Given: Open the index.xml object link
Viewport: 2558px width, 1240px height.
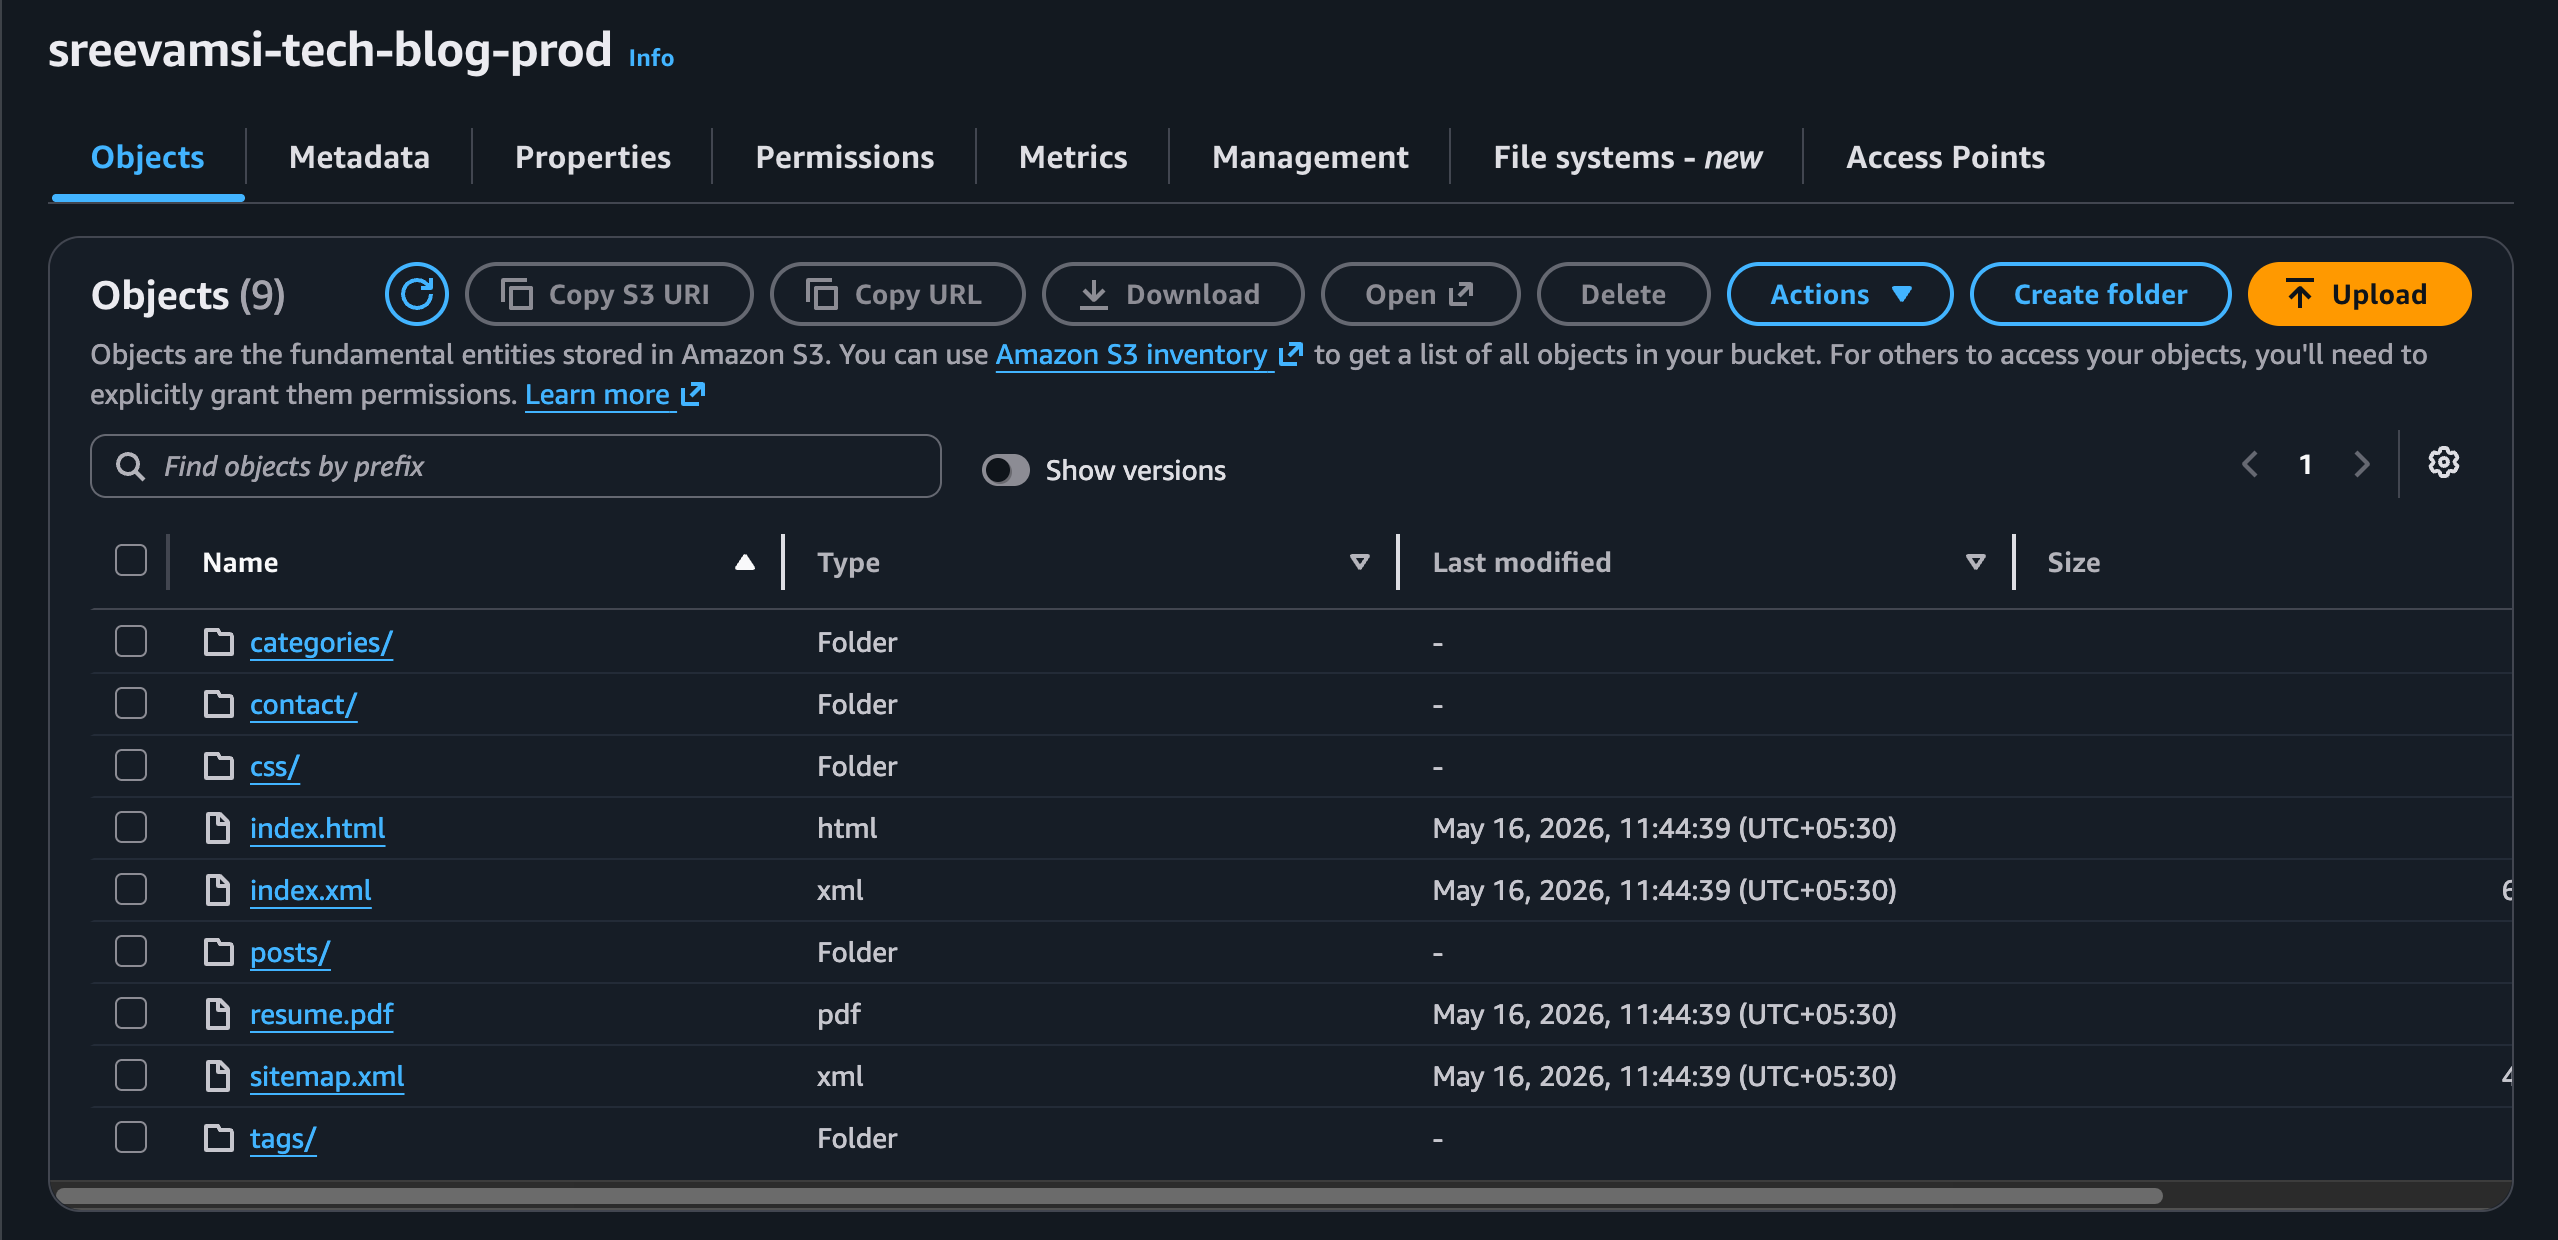Looking at the screenshot, I should coord(310,890).
